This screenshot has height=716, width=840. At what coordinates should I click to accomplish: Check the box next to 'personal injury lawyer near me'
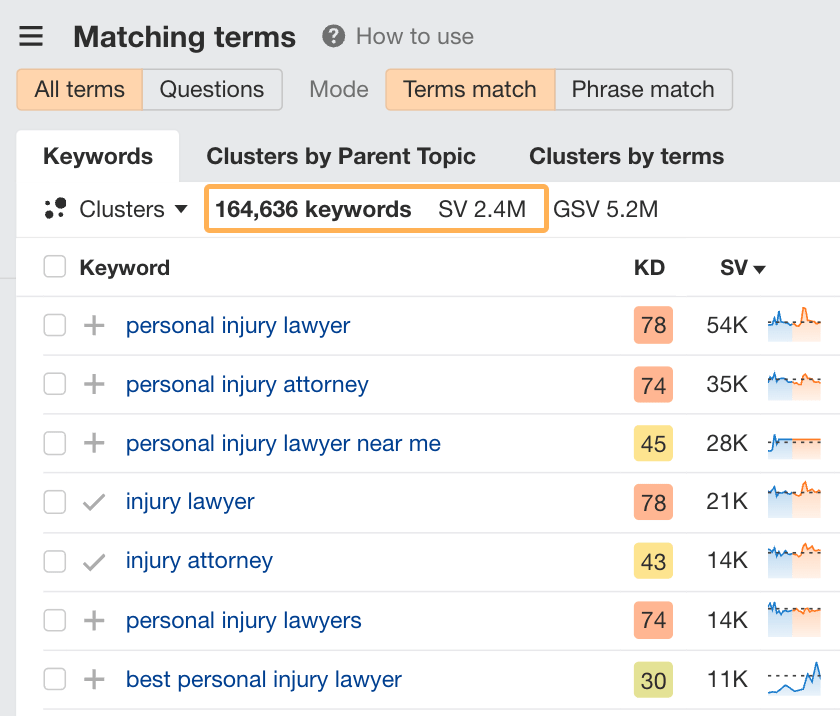(55, 443)
